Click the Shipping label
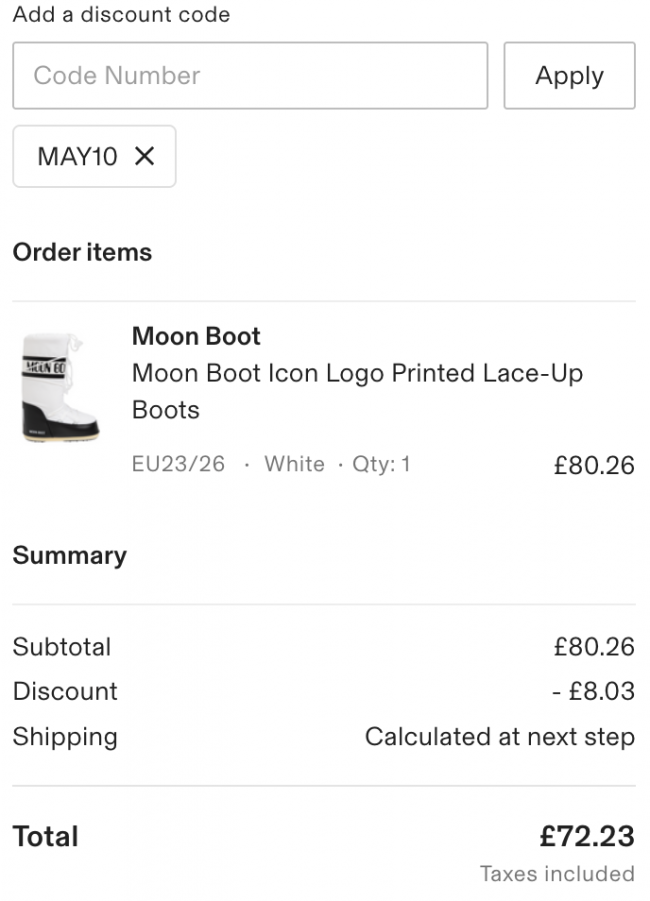This screenshot has height=901, width=650. (x=65, y=737)
